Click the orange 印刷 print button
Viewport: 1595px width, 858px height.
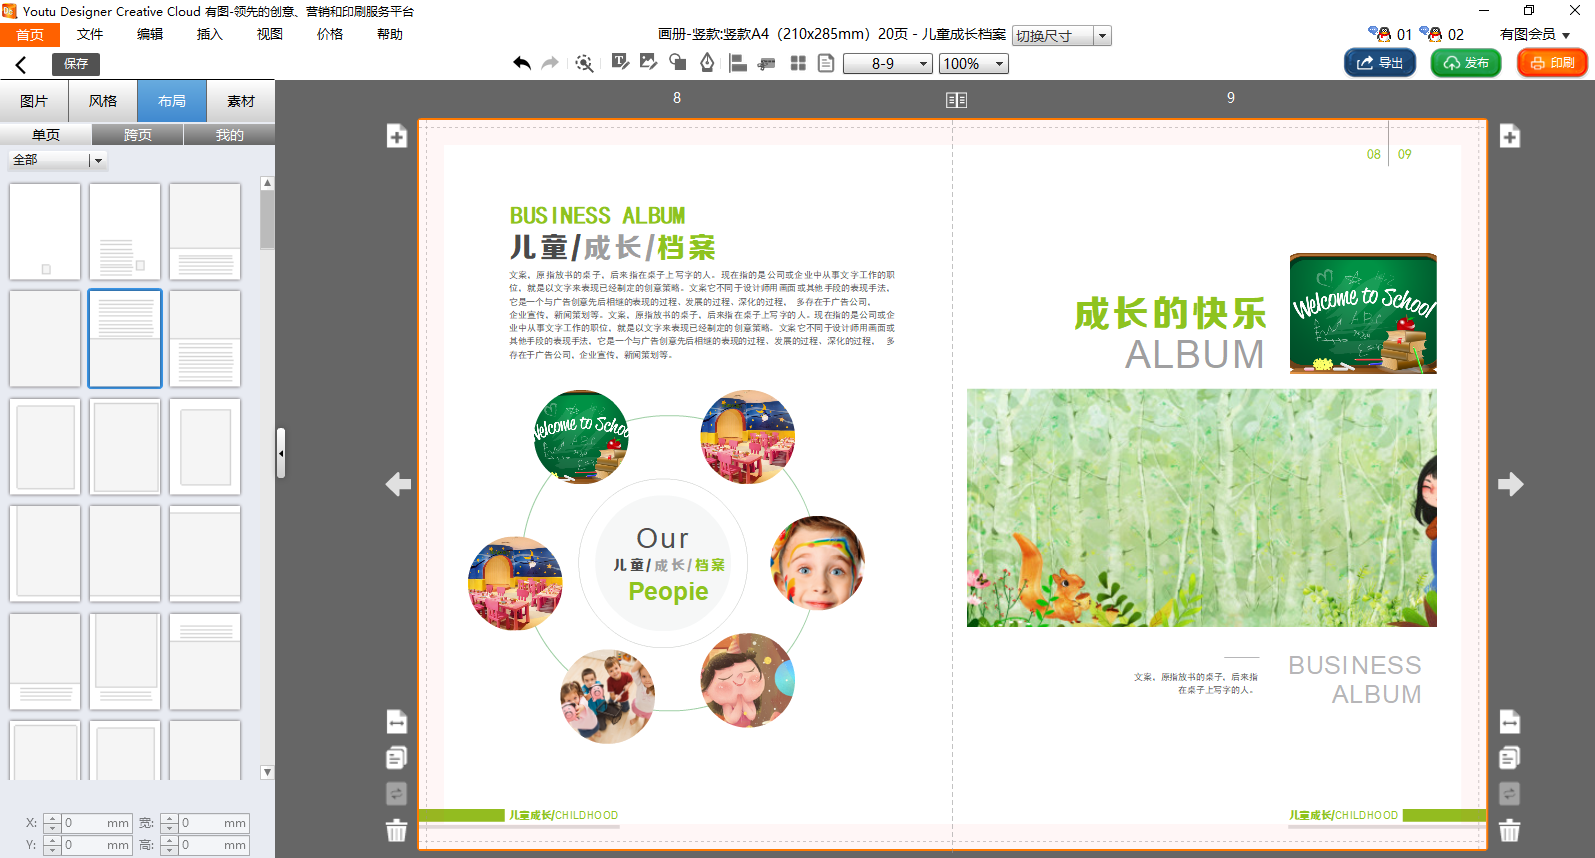(1552, 63)
